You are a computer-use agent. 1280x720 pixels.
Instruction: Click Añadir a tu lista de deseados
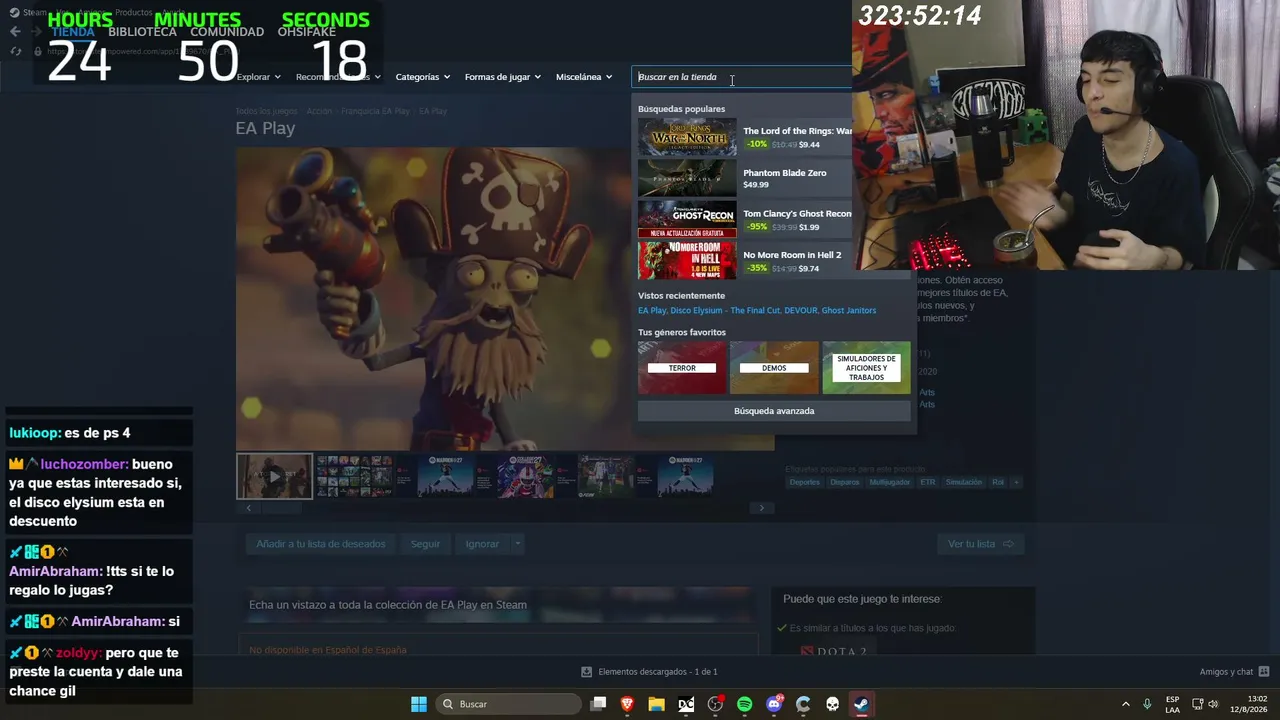(321, 544)
